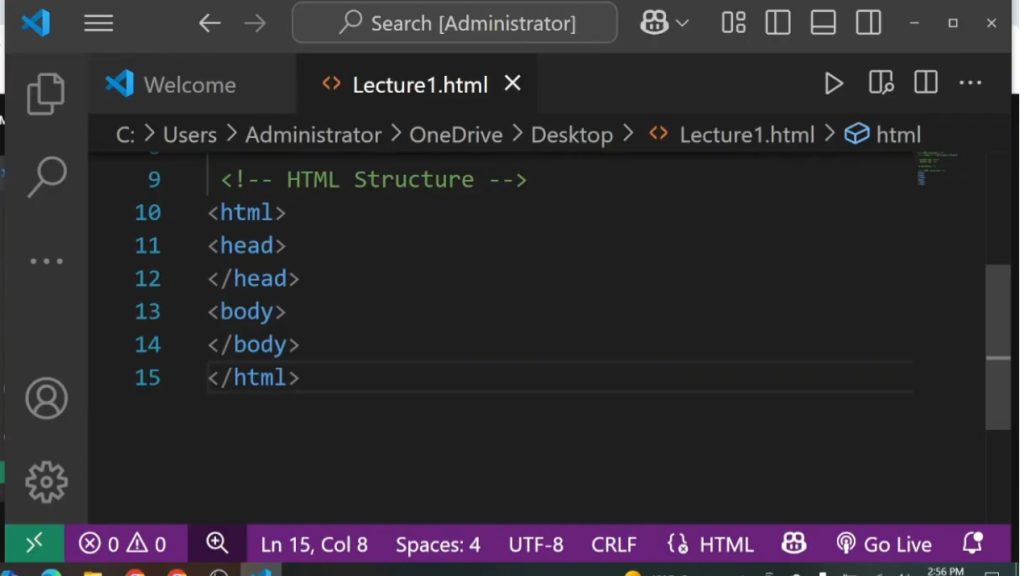1024x576 pixels.
Task: Select the OneDrive breadcrumb
Action: point(456,135)
